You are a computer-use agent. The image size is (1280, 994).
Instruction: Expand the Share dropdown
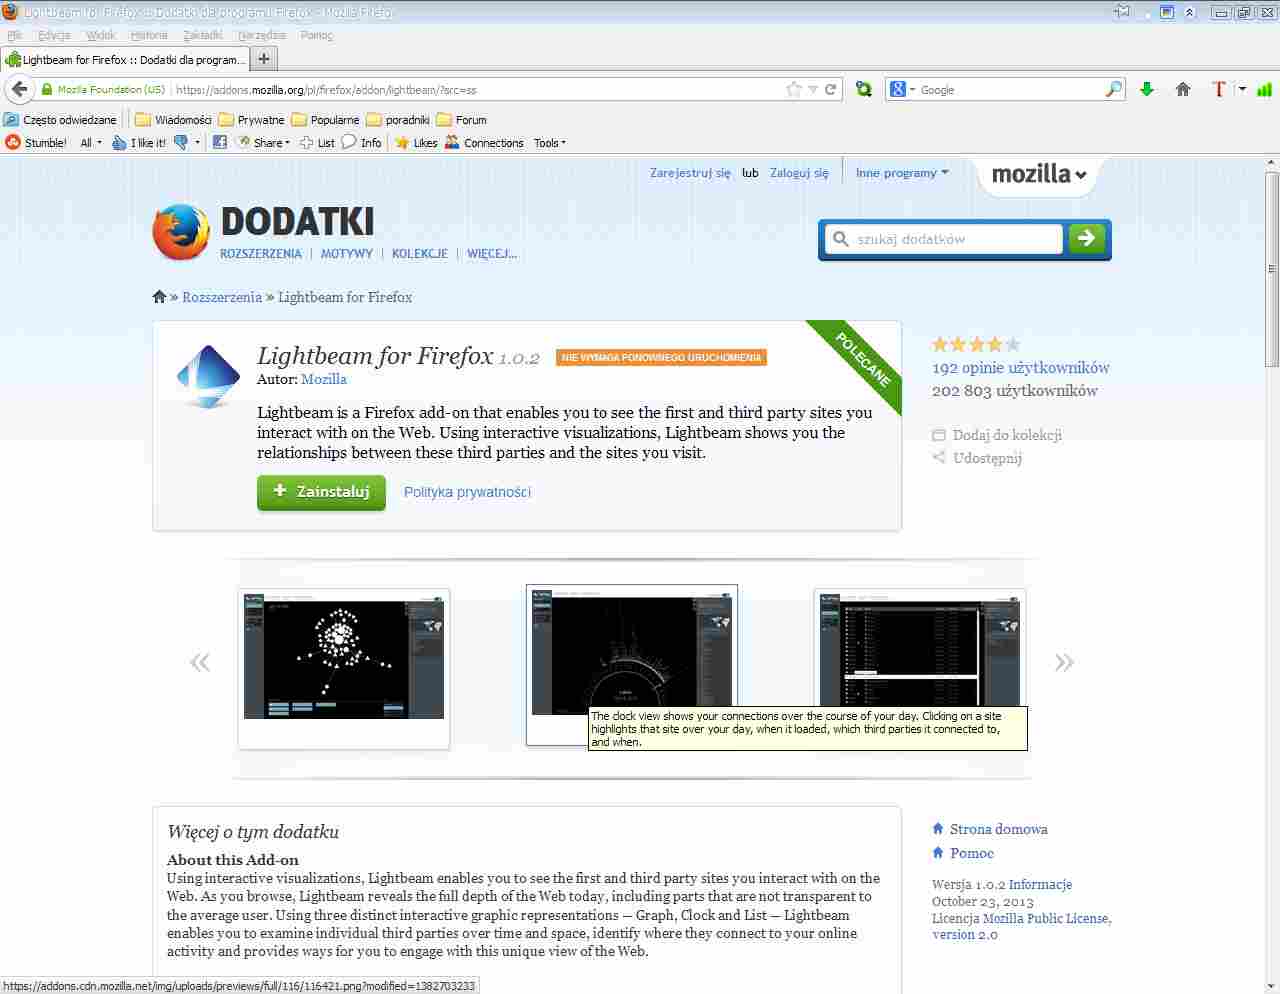264,143
